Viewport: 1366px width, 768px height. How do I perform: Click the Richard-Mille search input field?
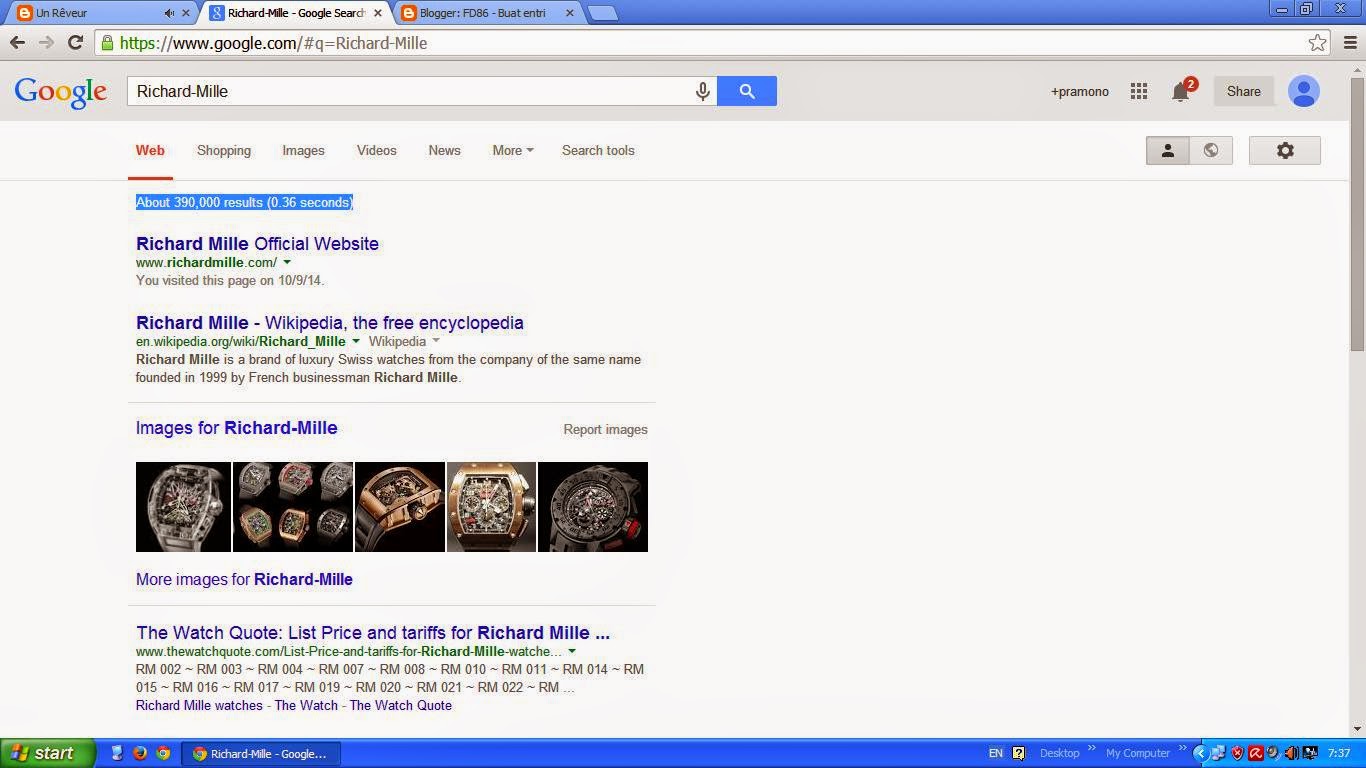410,91
